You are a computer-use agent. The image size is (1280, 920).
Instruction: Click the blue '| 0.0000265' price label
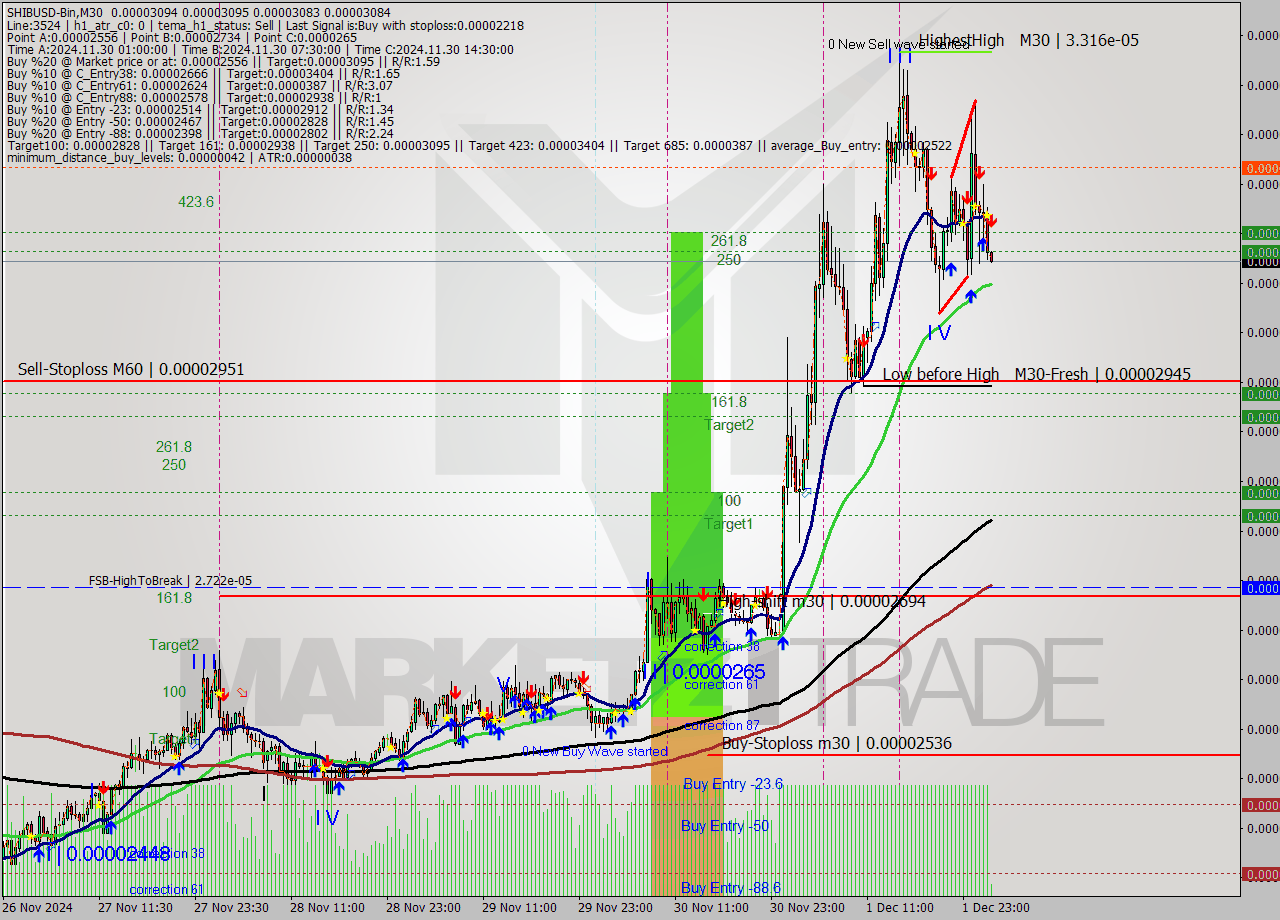tap(715, 671)
